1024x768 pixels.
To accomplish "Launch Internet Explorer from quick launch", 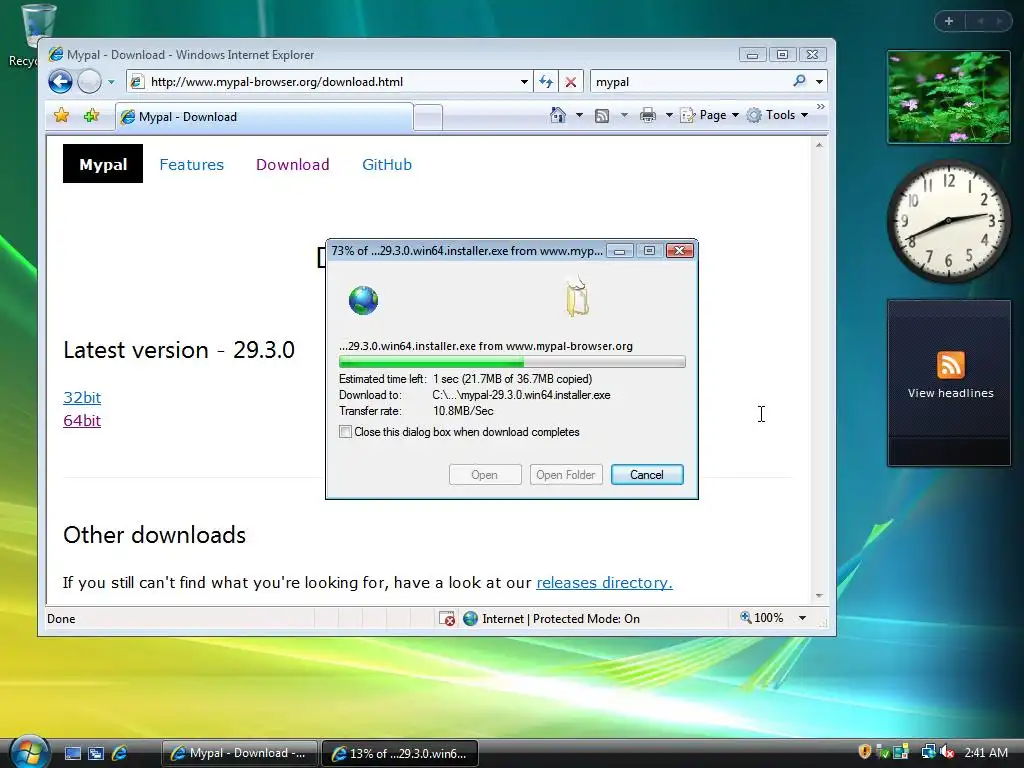I will tap(120, 753).
